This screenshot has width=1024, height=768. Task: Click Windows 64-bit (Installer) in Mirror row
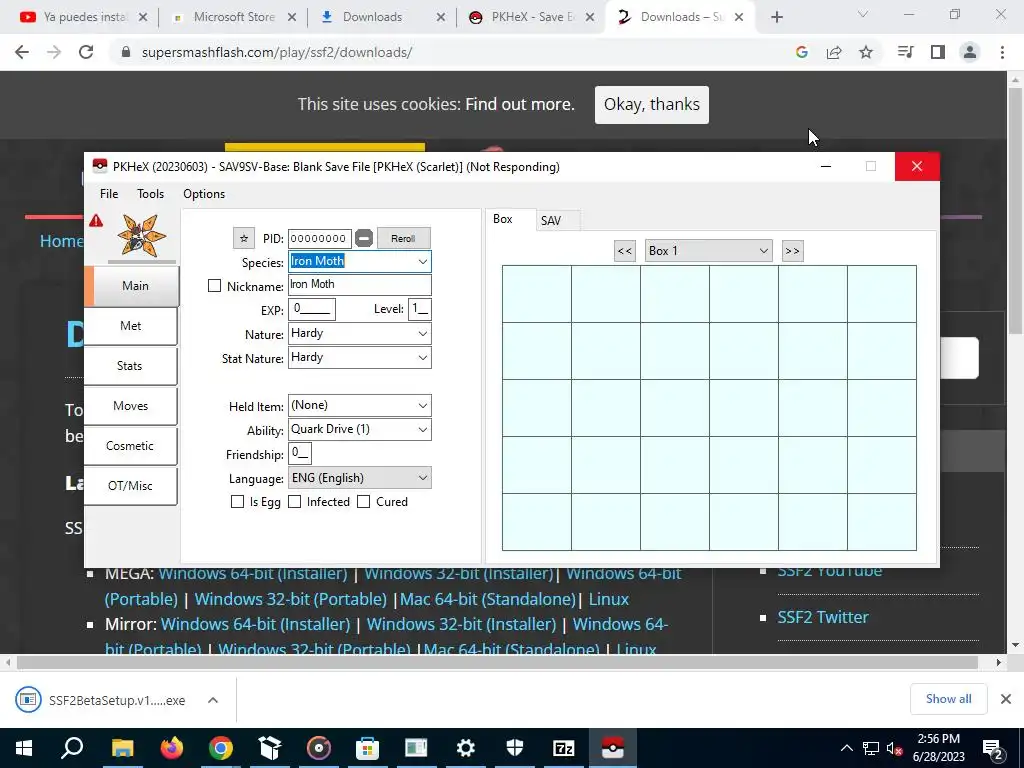pos(255,624)
